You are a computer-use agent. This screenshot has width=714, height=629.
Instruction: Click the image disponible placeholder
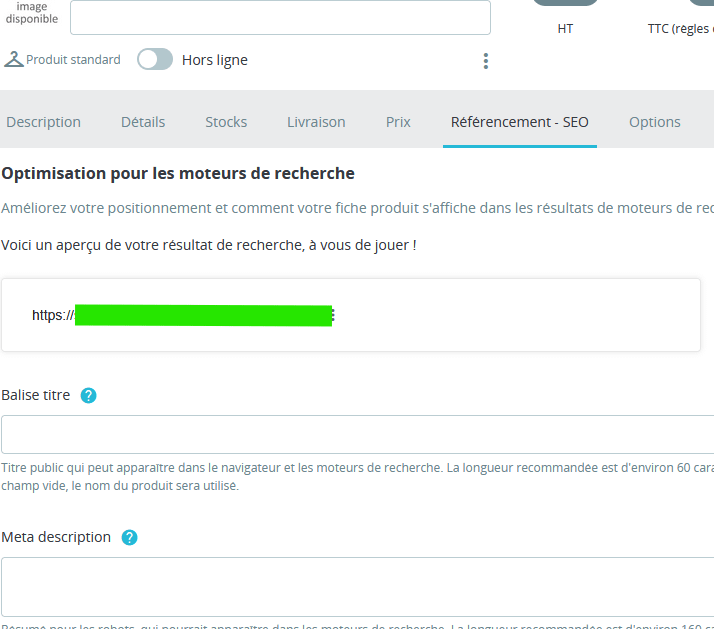click(x=32, y=13)
